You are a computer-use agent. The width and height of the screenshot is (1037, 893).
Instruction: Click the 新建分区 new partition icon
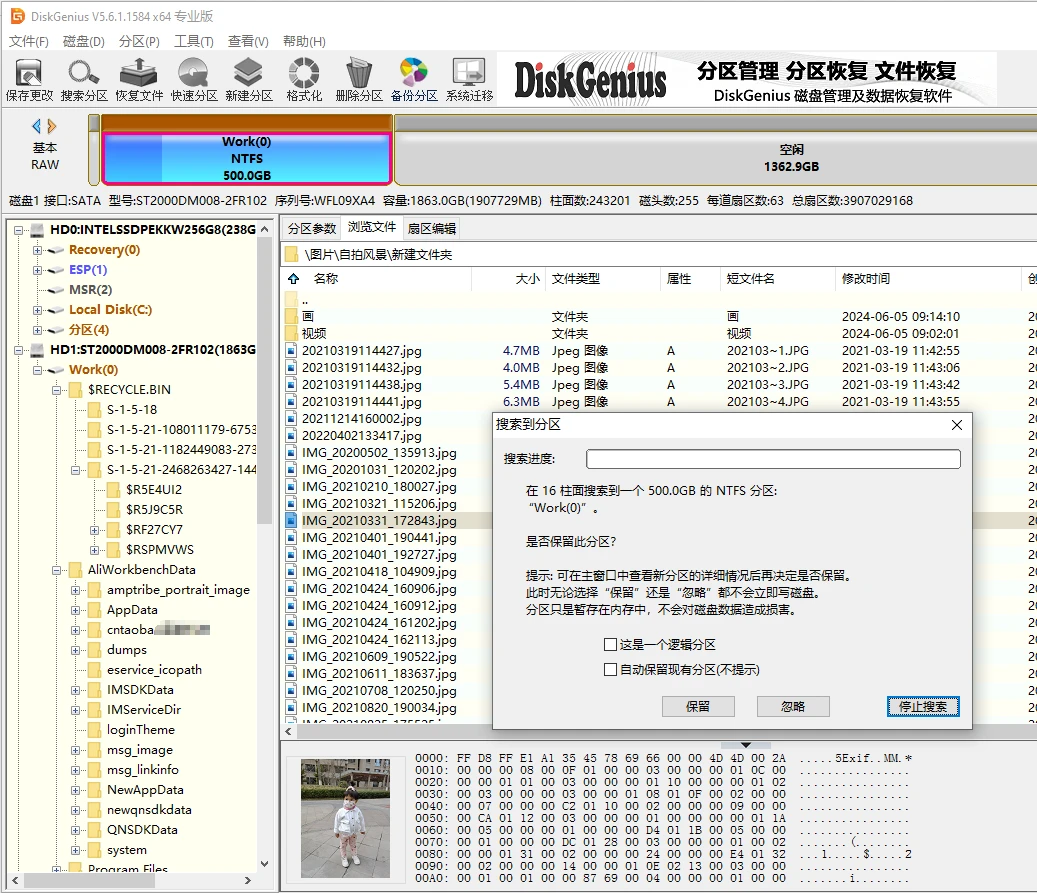(x=249, y=80)
